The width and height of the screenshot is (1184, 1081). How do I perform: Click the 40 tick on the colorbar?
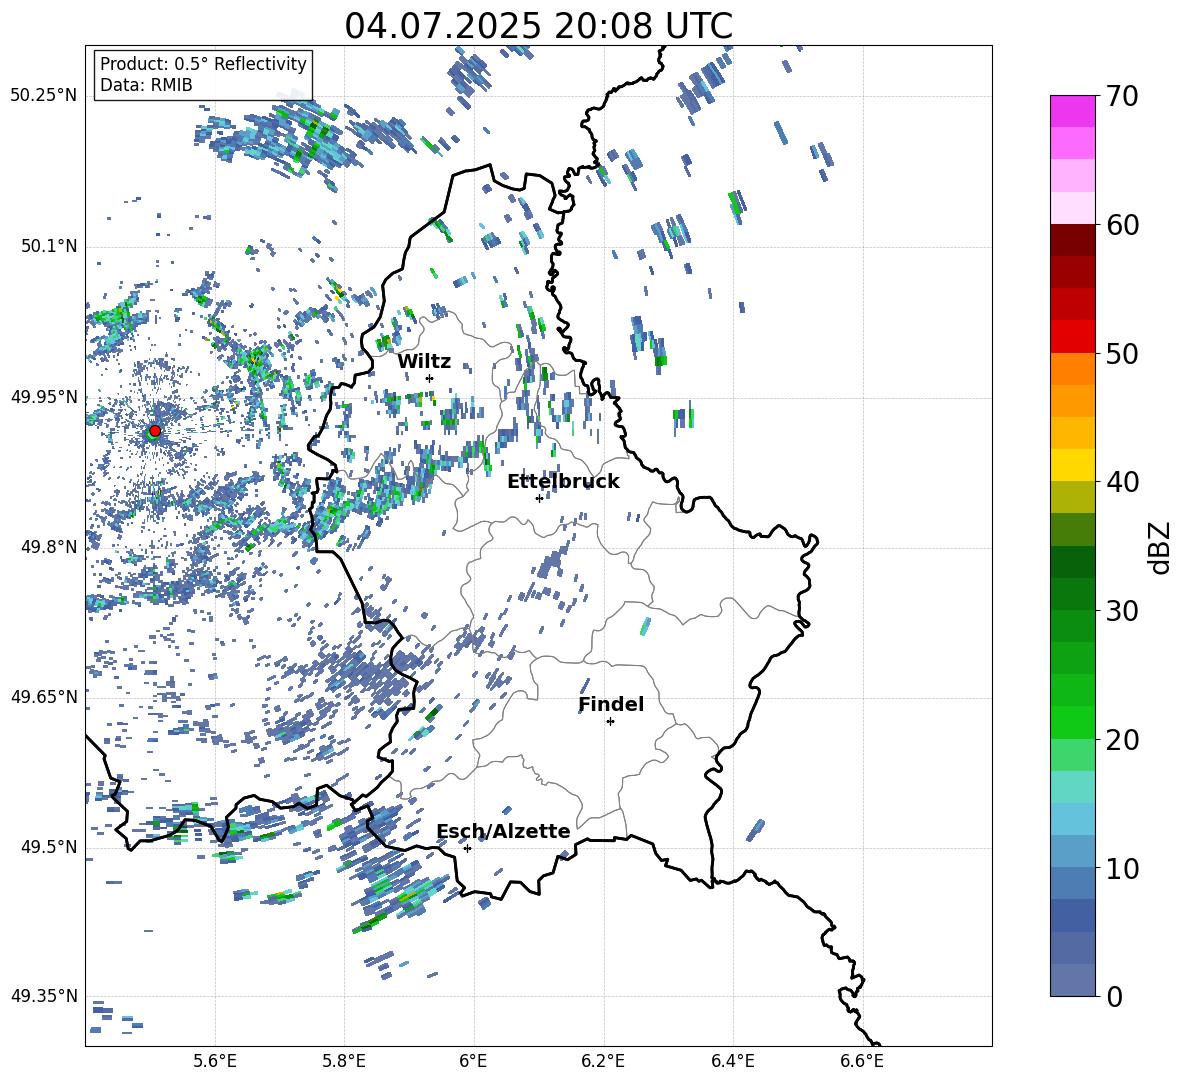click(x=1122, y=482)
